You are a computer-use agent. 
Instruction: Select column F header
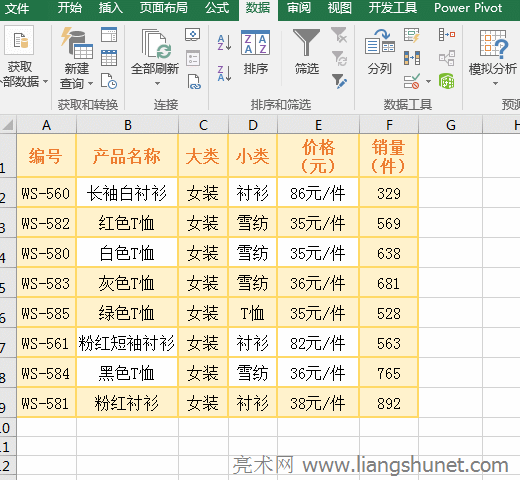pyautogui.click(x=389, y=125)
